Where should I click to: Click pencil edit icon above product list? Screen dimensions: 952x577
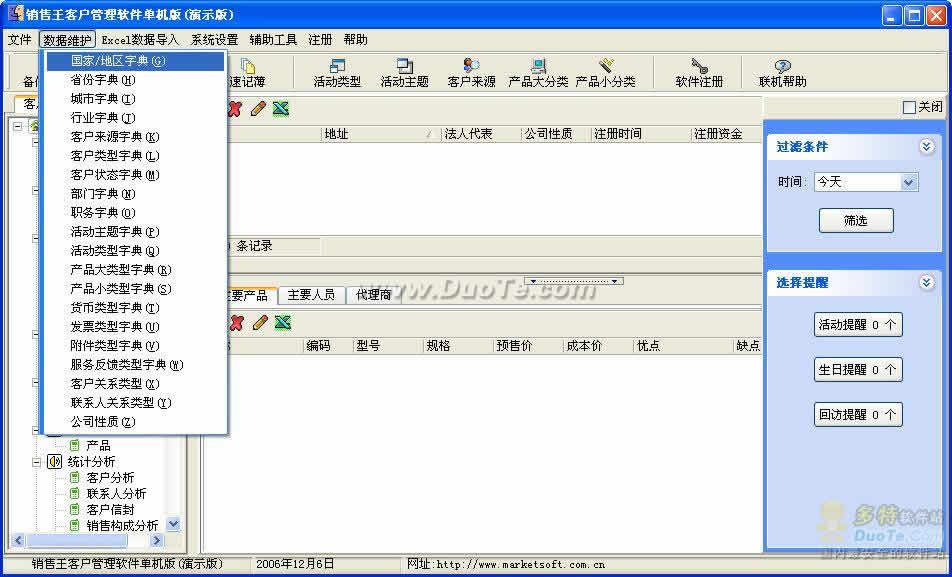click(258, 322)
